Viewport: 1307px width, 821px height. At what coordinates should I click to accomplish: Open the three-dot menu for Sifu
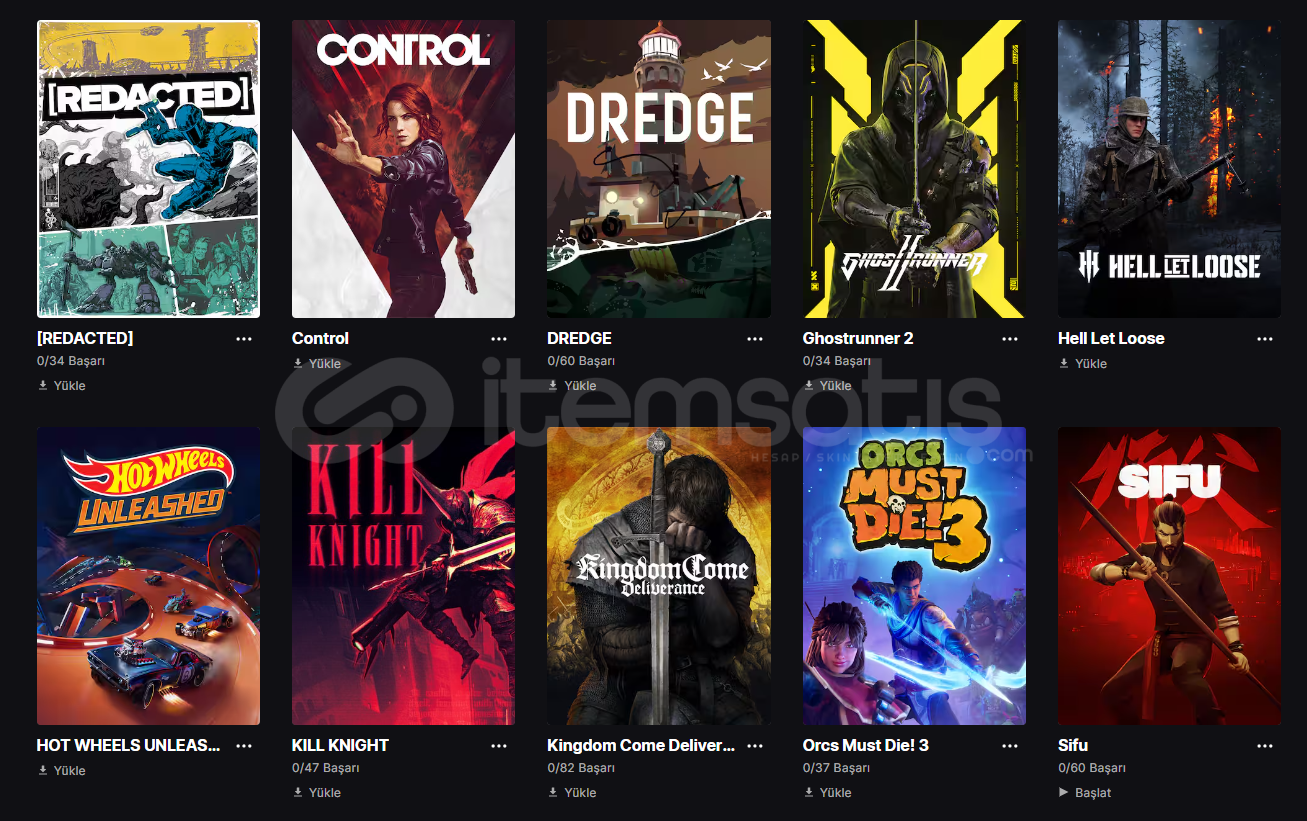1265,746
